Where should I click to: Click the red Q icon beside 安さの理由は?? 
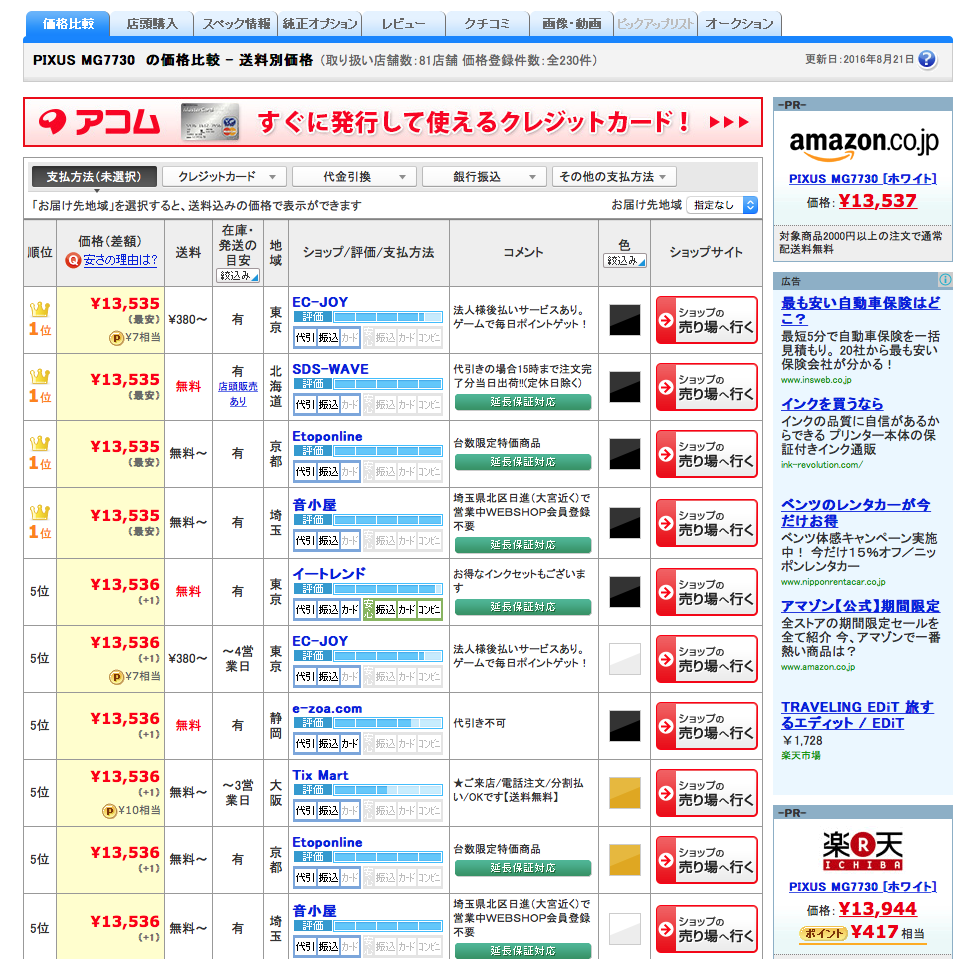coord(73,261)
